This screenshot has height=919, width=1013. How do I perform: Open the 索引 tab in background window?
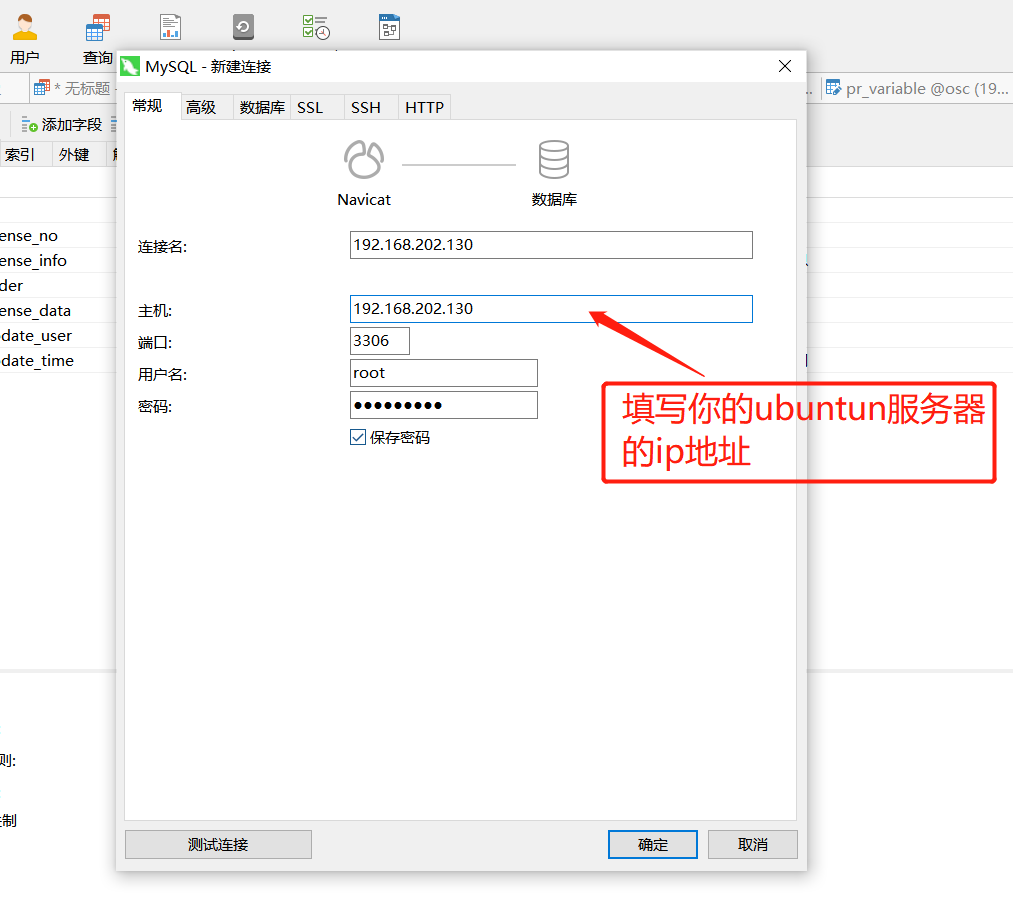(26, 155)
